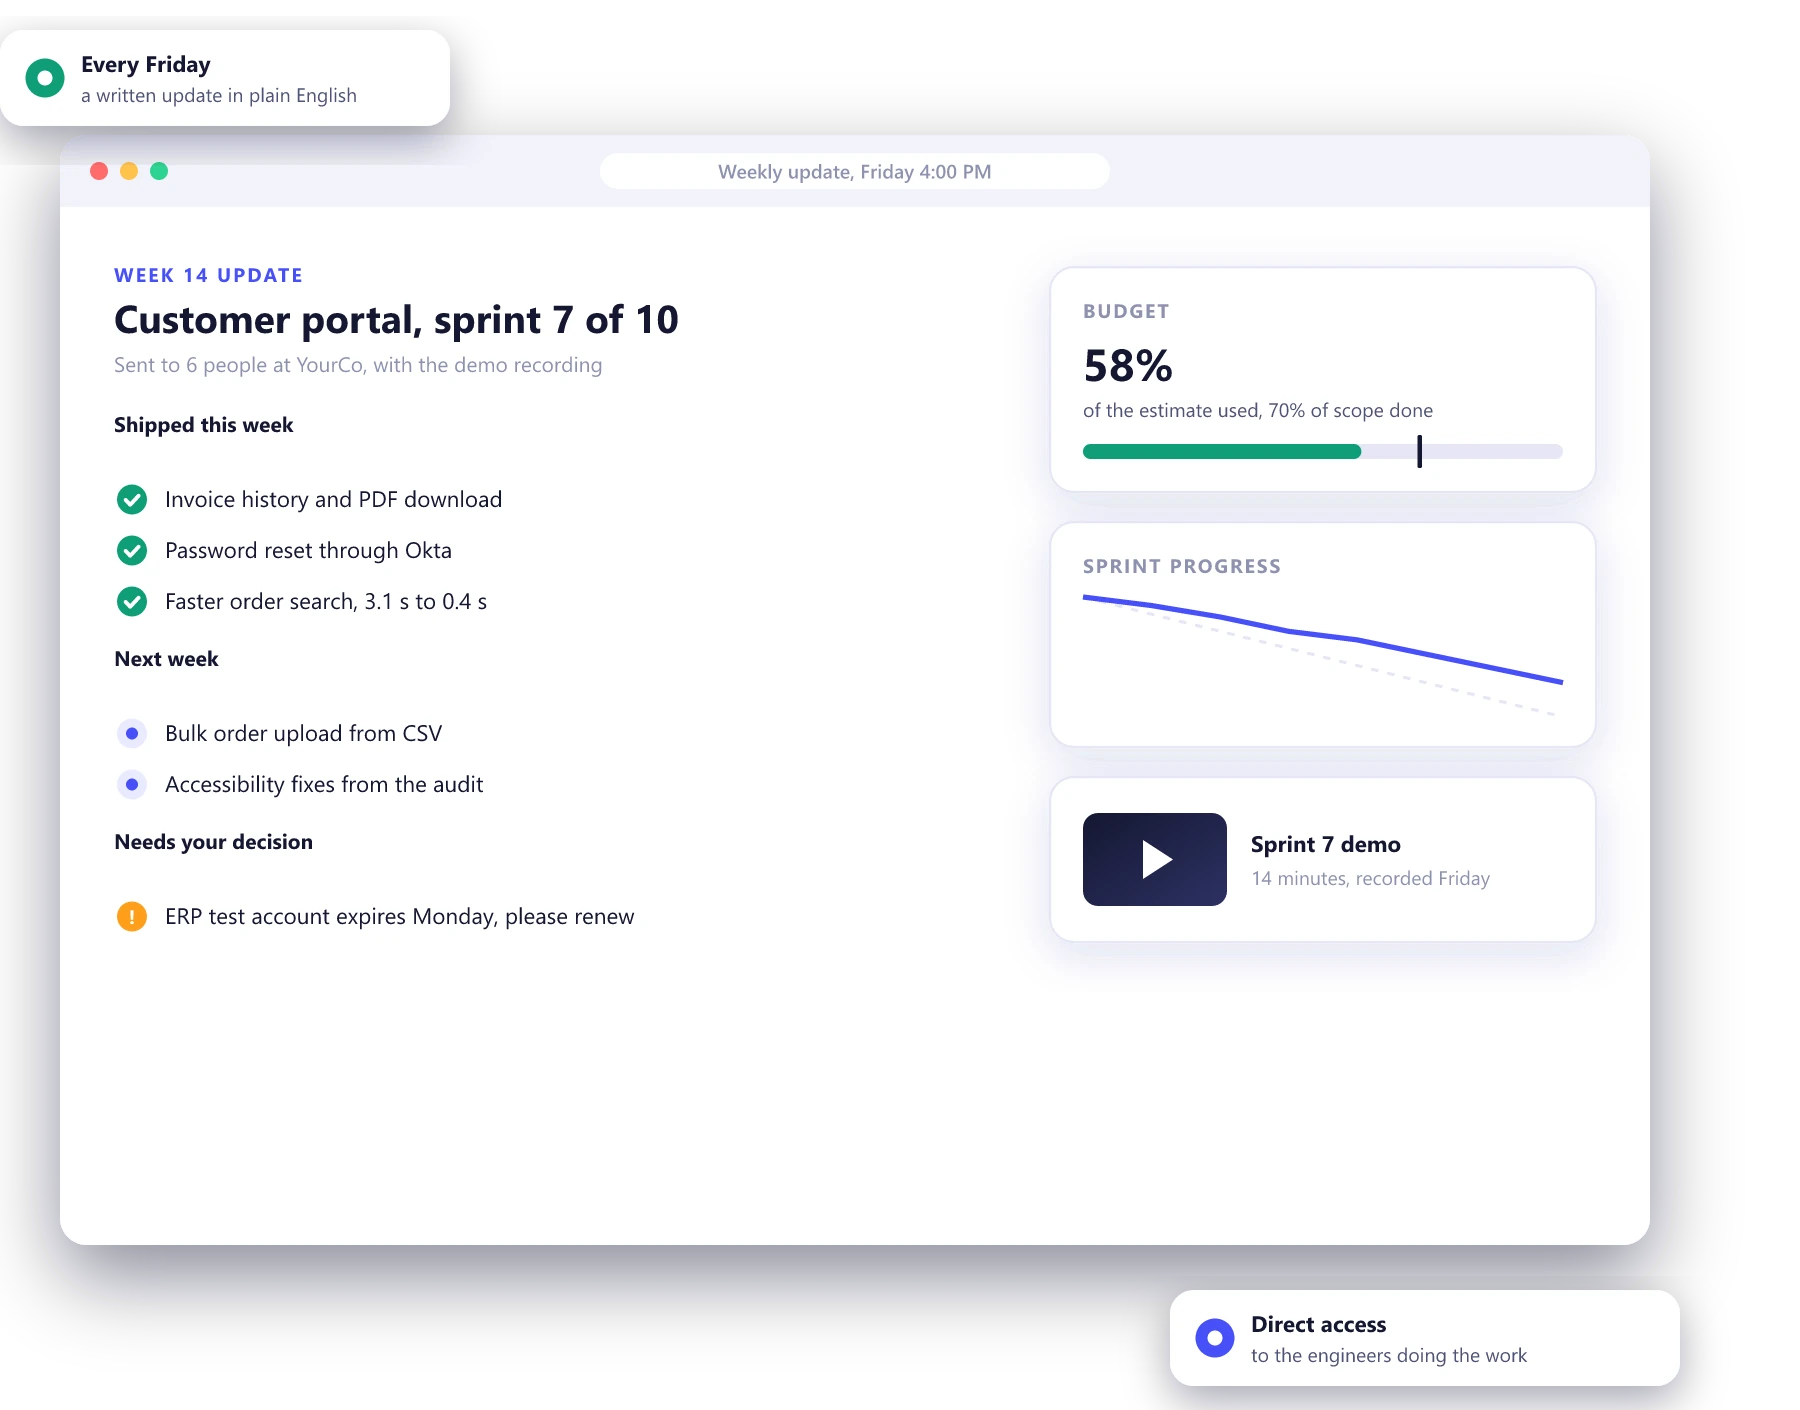Click the green maximize window dot
The height and width of the screenshot is (1410, 1800).
click(x=159, y=171)
